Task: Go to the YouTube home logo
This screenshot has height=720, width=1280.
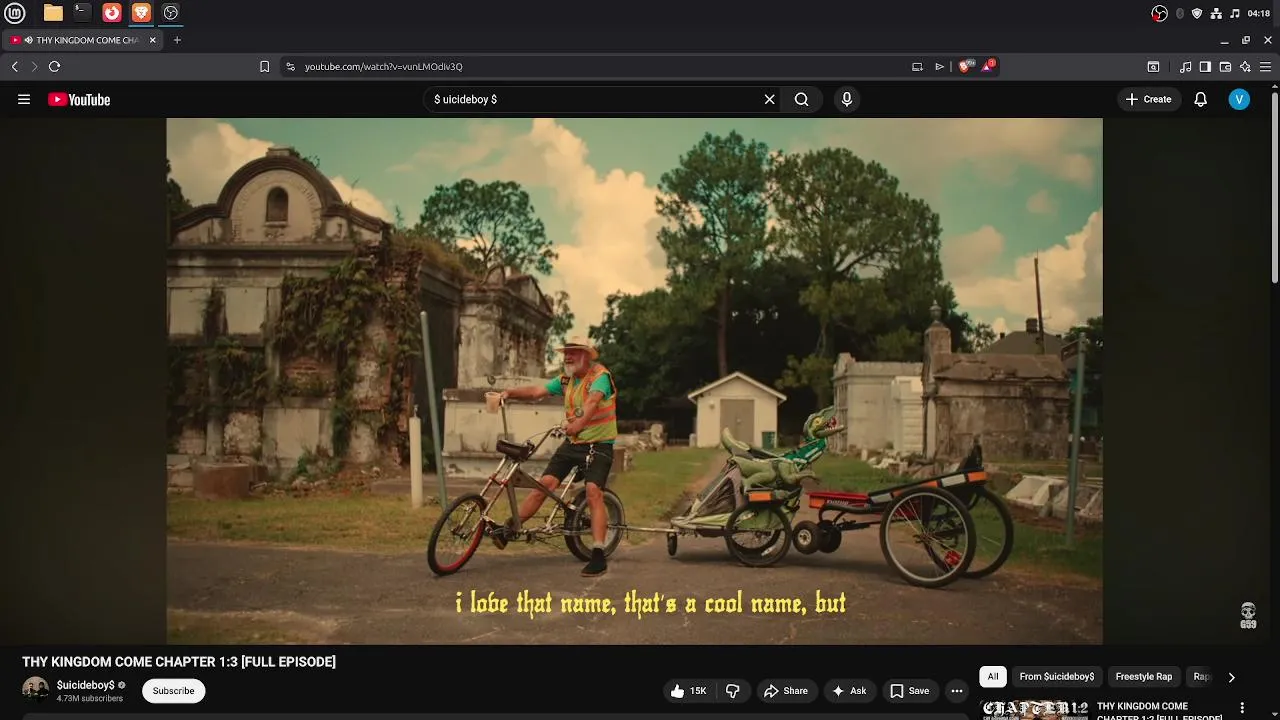Action: point(79,99)
